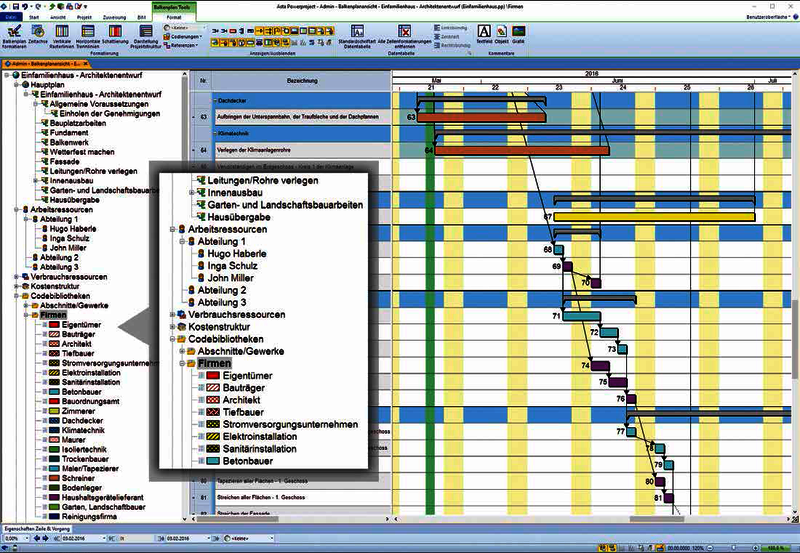
Task: Collapse the Arbeitsressourcen node
Action: coord(16,210)
